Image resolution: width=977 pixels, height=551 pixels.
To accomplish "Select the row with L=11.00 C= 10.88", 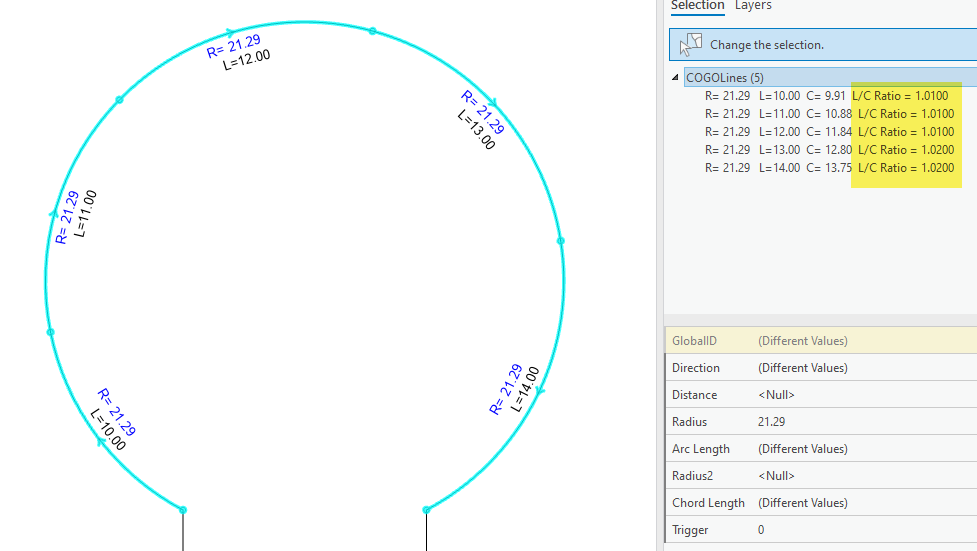I will coord(829,114).
